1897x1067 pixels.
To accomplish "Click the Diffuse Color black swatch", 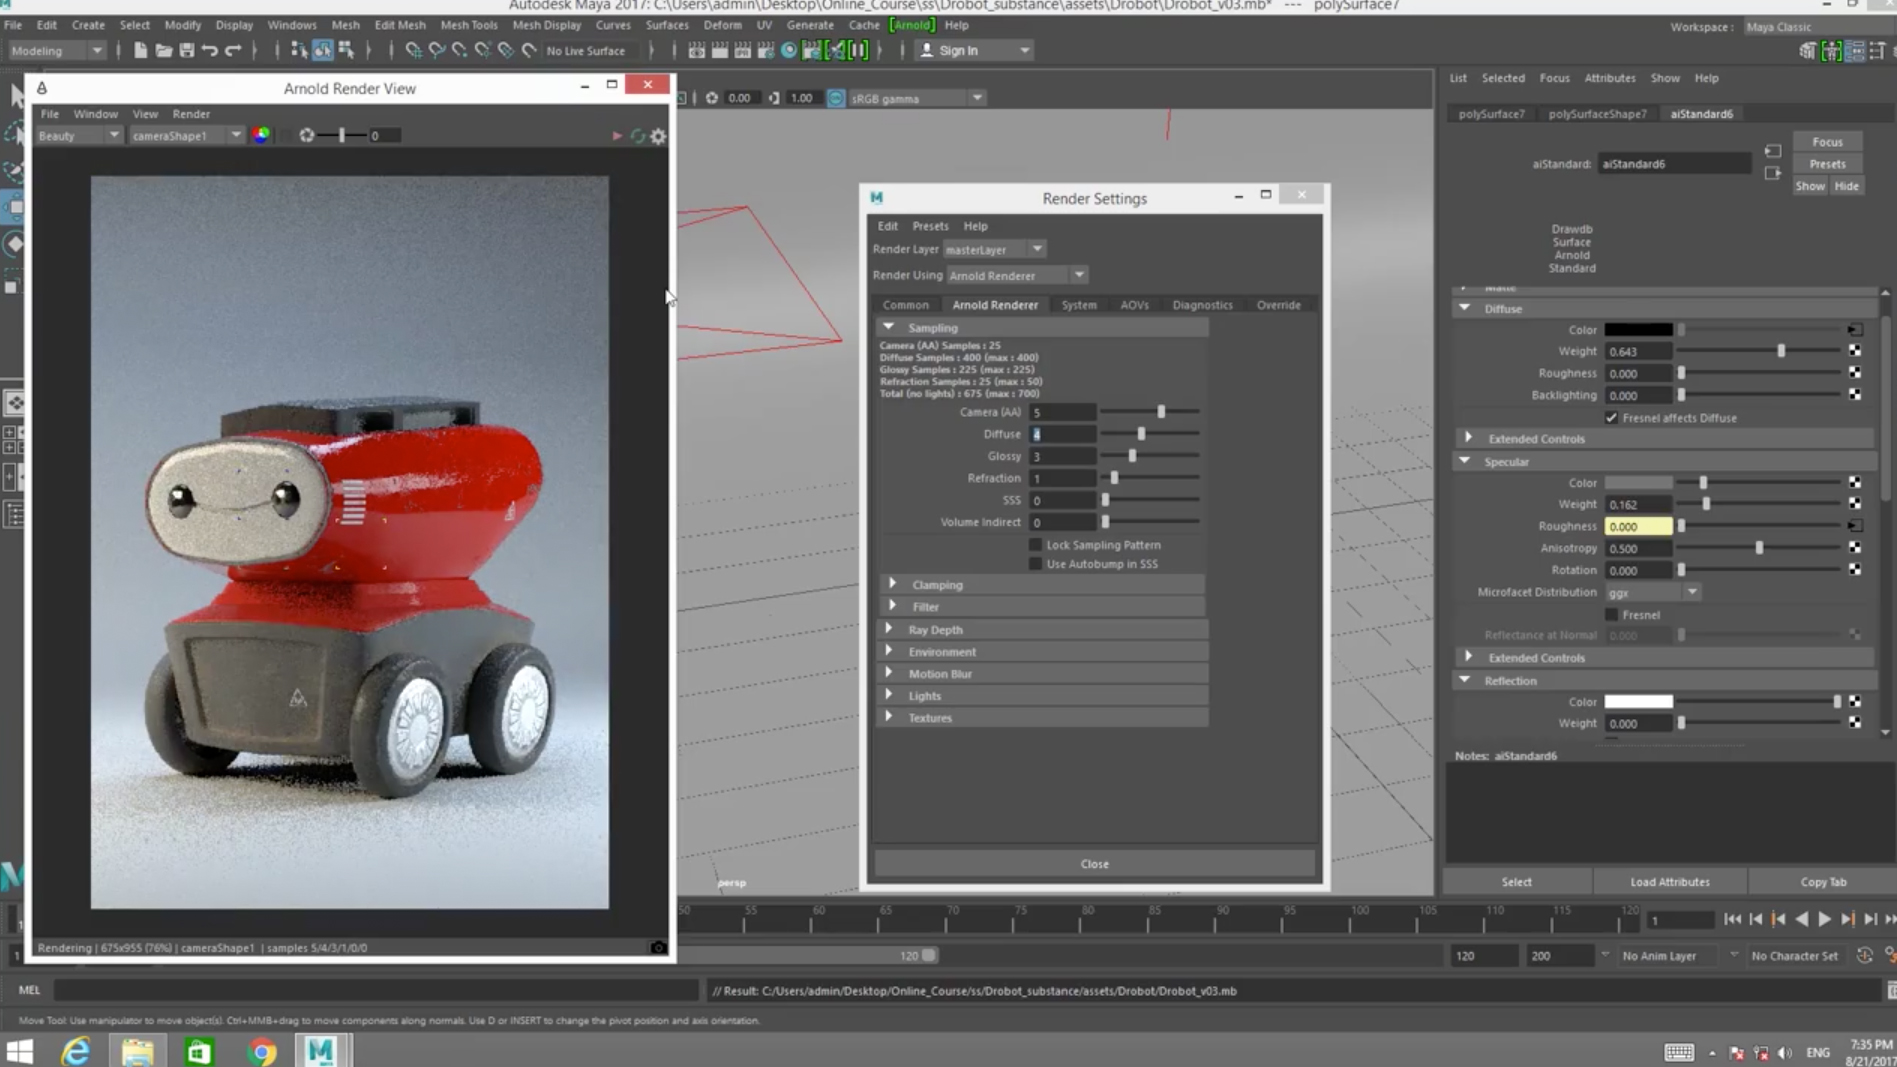I will tap(1638, 330).
